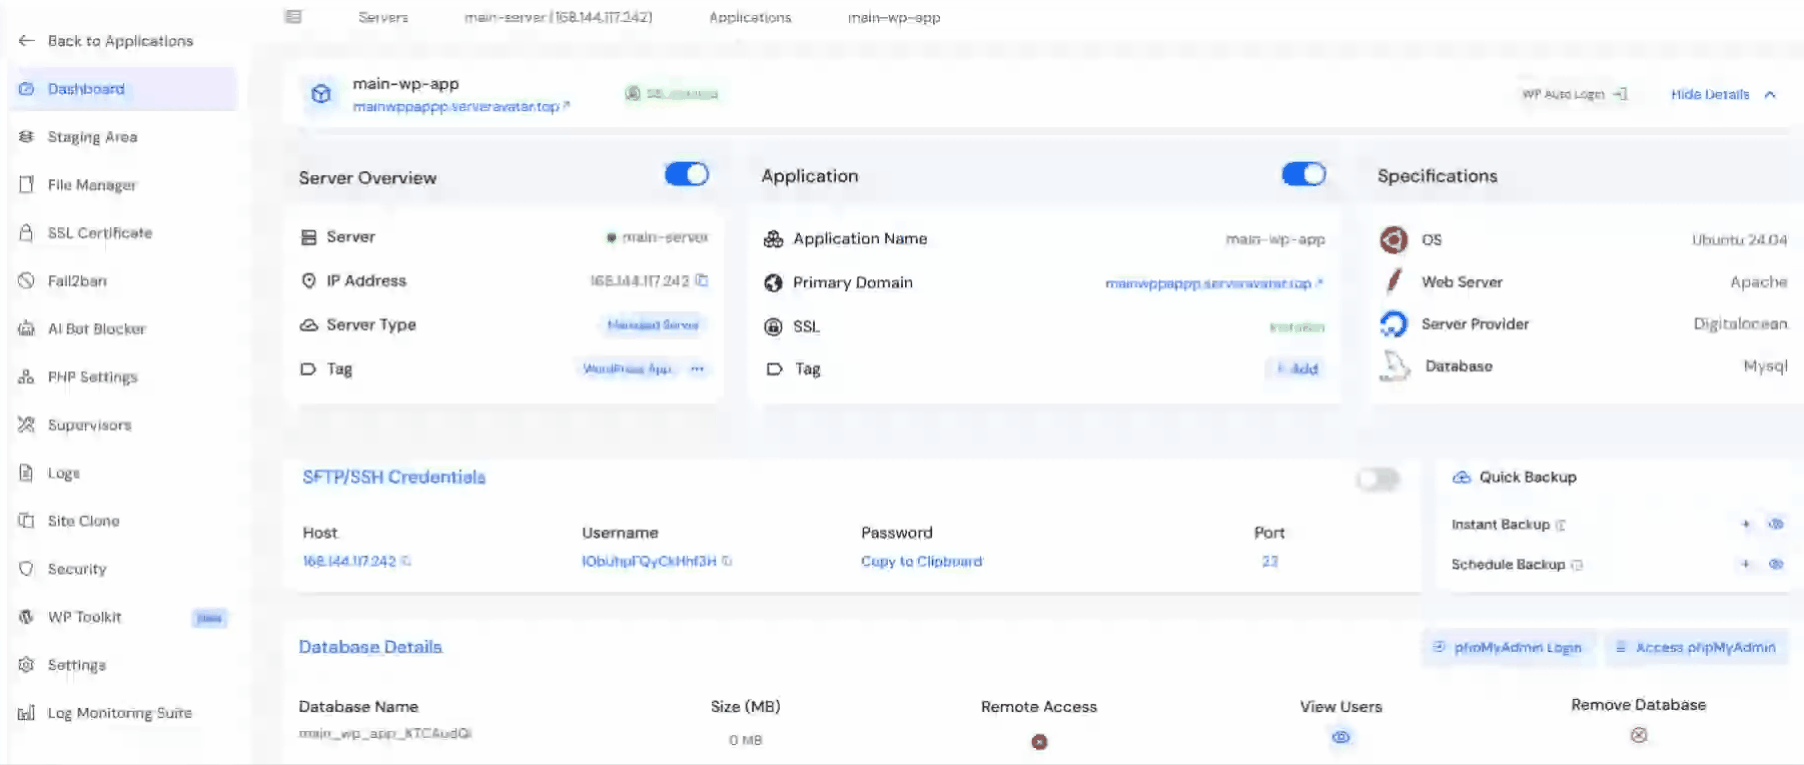
Task: Click the SSL Installed status text
Action: point(1297,327)
